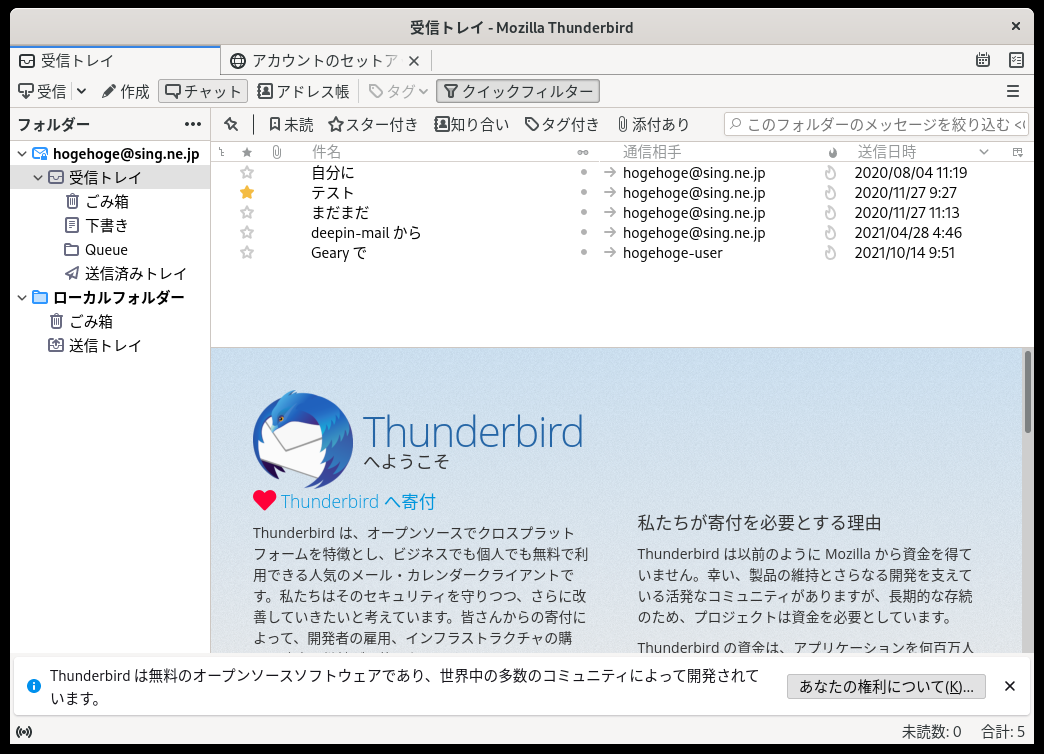Mark "自分に" message as junk

pyautogui.click(x=830, y=173)
